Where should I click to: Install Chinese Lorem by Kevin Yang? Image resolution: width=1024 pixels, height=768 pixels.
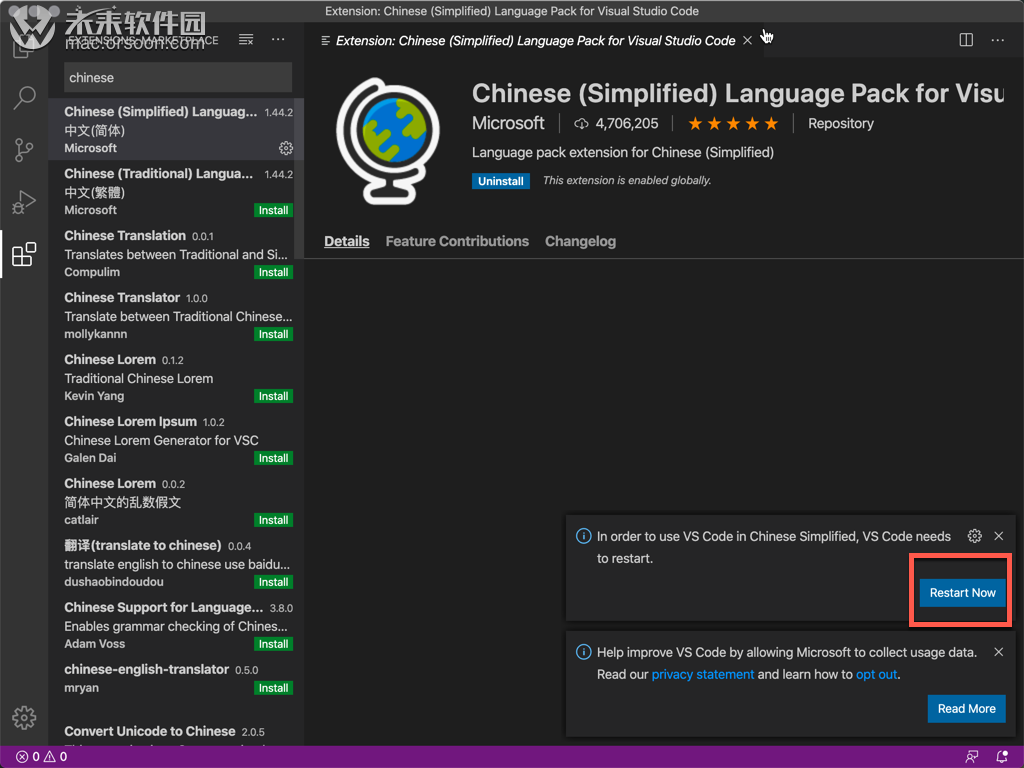coord(273,396)
